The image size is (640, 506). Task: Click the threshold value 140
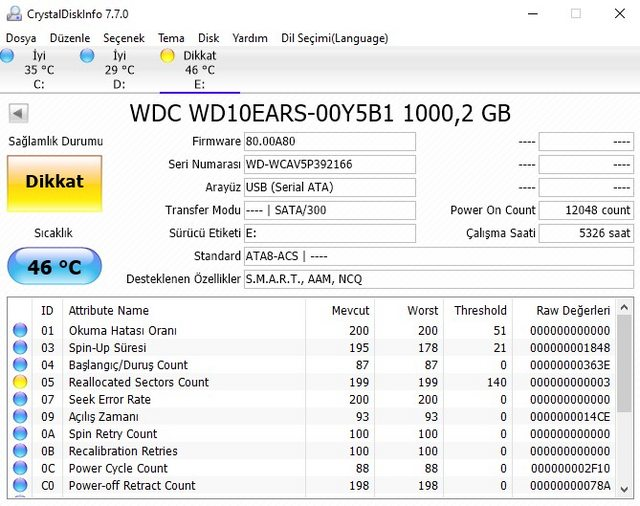(x=496, y=382)
